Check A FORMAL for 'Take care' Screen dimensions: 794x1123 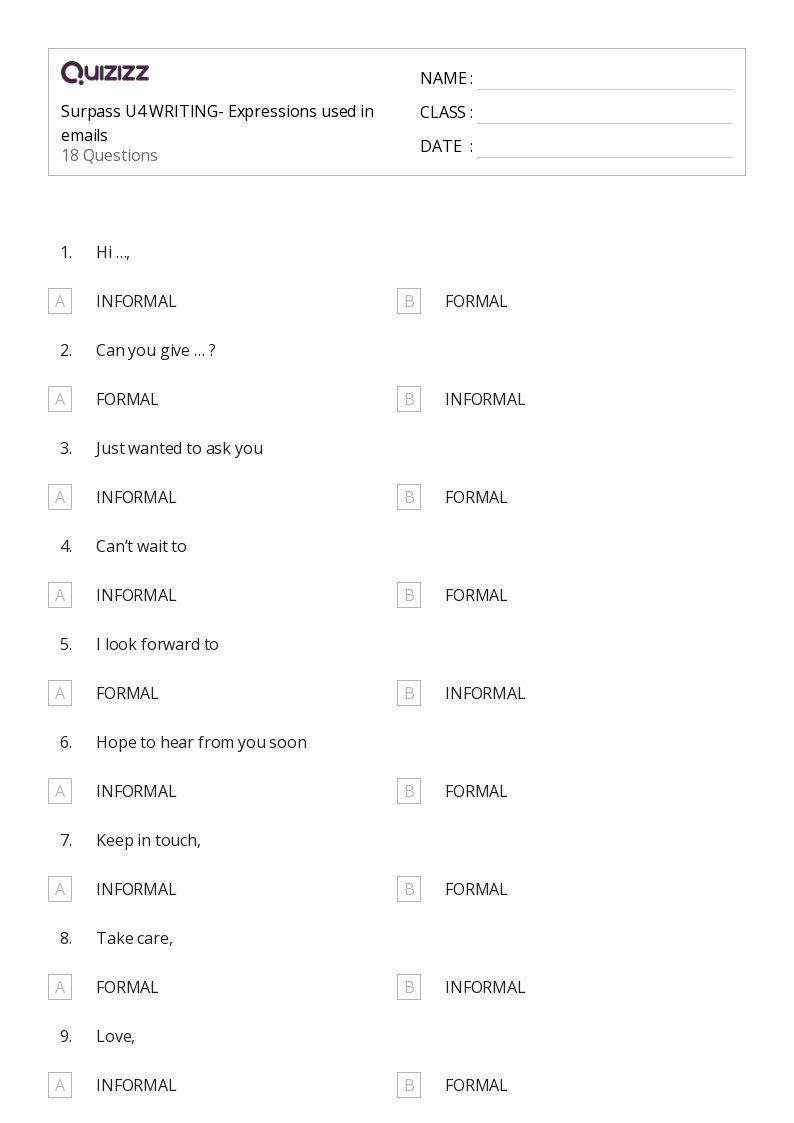tap(60, 987)
